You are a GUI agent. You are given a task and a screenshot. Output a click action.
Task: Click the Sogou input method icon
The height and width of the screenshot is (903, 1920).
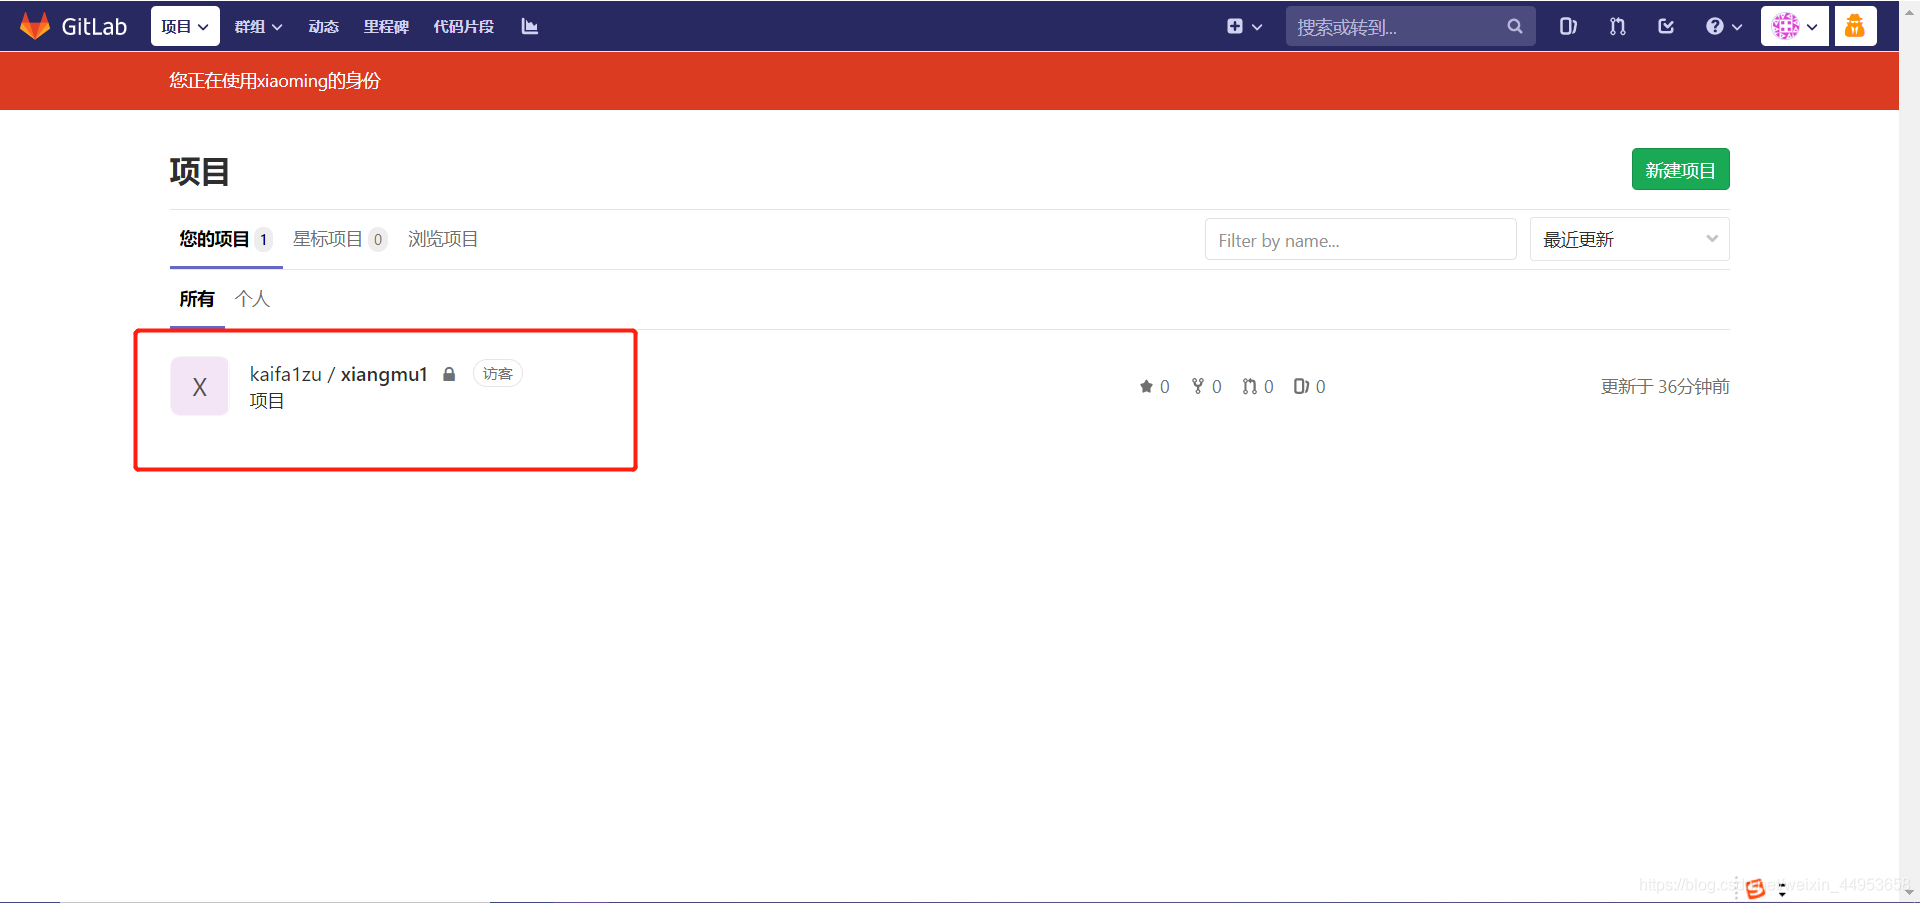(1755, 888)
